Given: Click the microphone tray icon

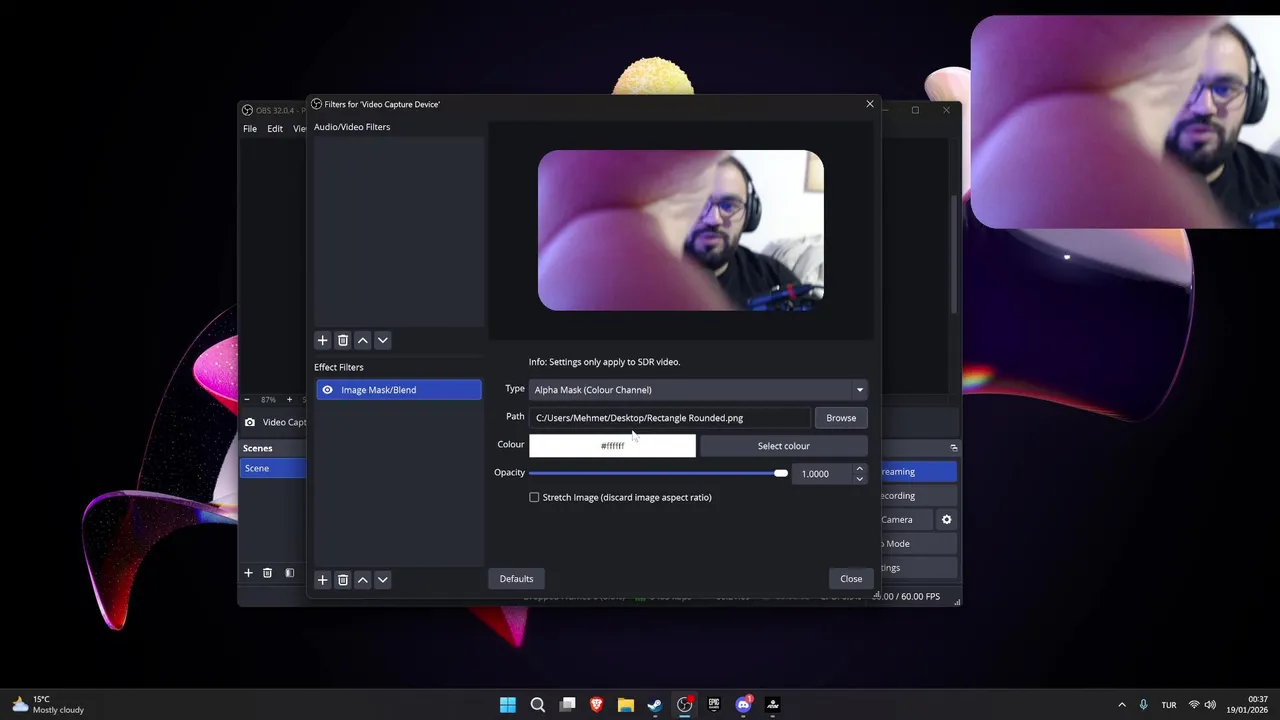Looking at the screenshot, I should pyautogui.click(x=1143, y=705).
